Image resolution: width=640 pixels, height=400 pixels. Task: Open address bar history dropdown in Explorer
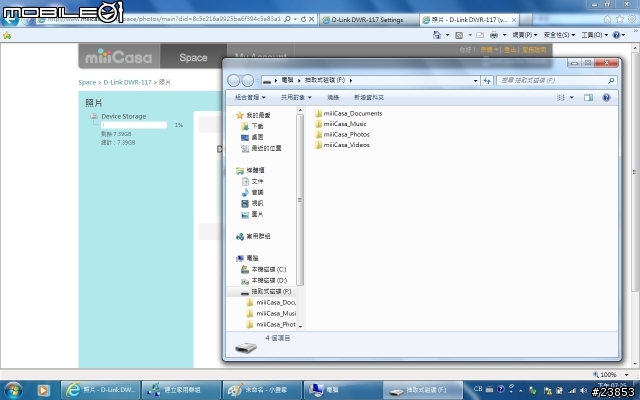(476, 81)
